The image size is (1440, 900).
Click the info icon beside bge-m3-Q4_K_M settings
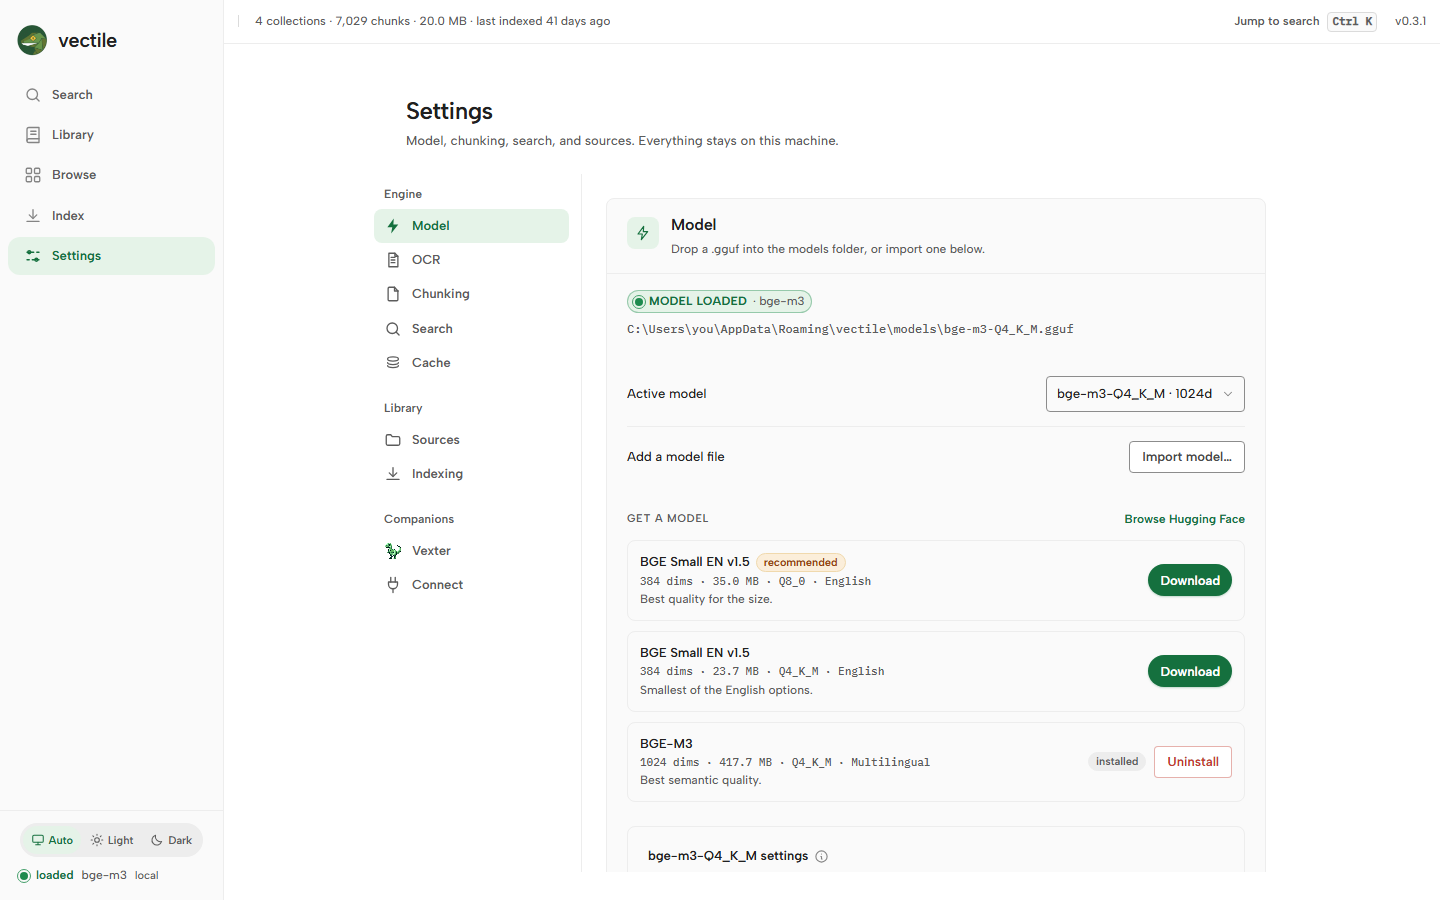(x=821, y=857)
